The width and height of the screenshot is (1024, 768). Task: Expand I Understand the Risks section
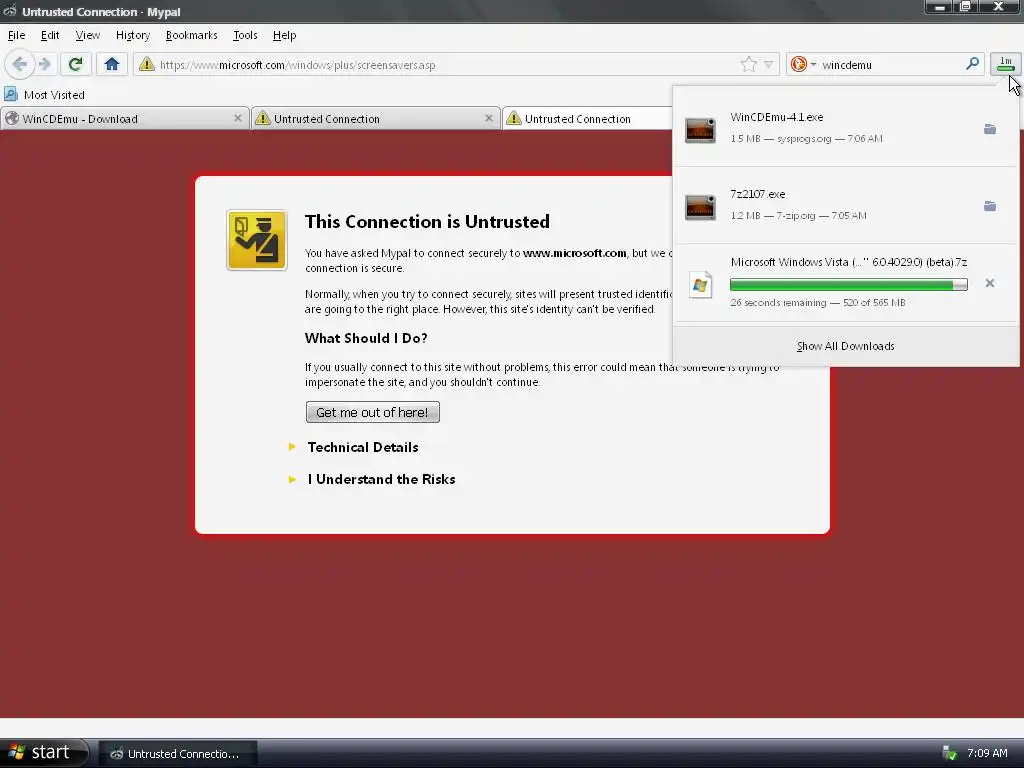pyautogui.click(x=381, y=479)
